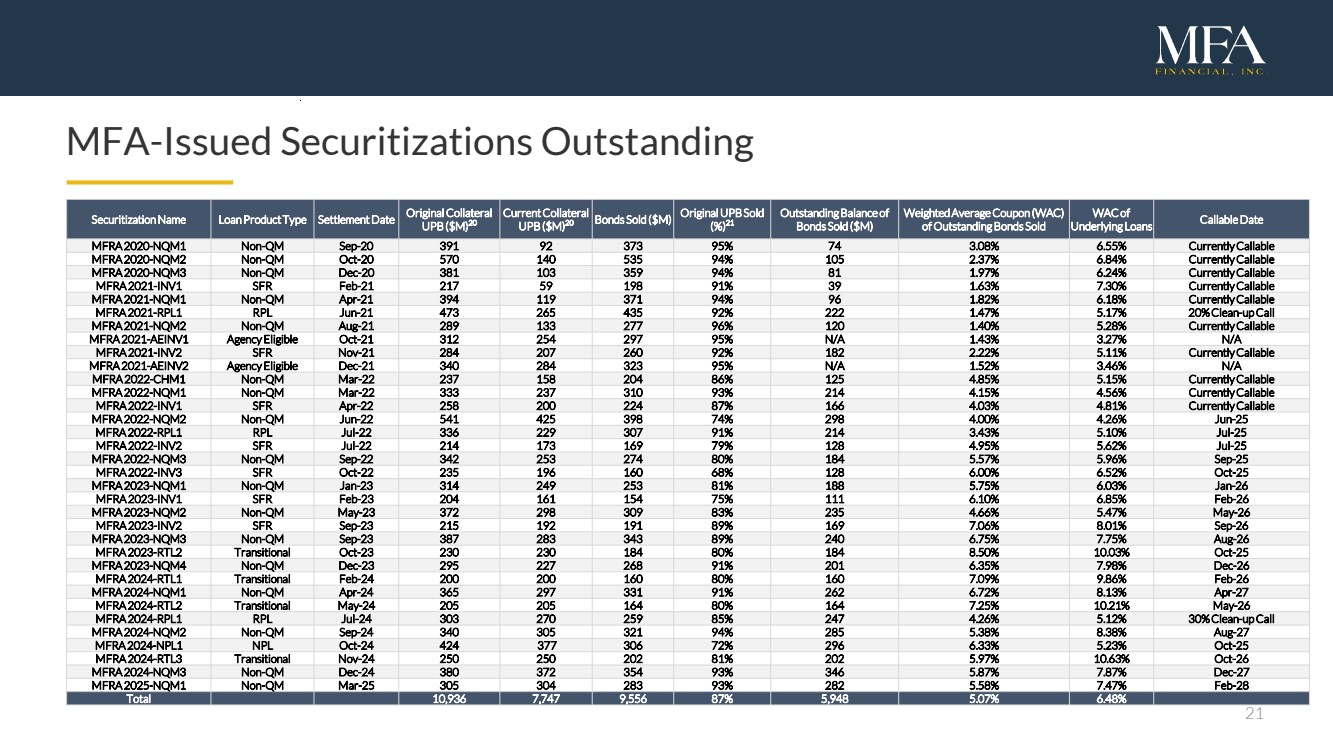Viewport: 1333px width, 749px height.
Task: Click the yellow accent bar under the title
Action: pos(149,182)
